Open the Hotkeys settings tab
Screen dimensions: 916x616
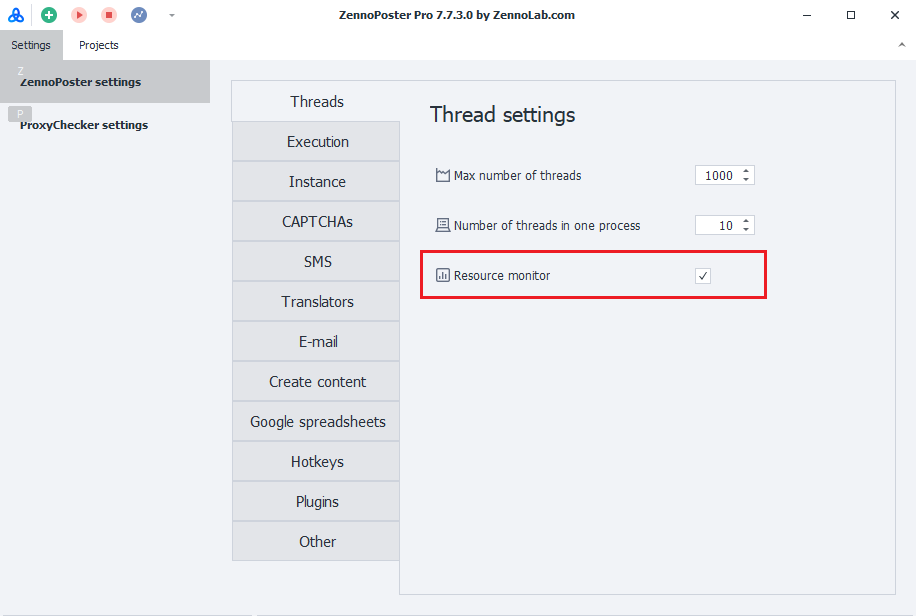point(317,462)
